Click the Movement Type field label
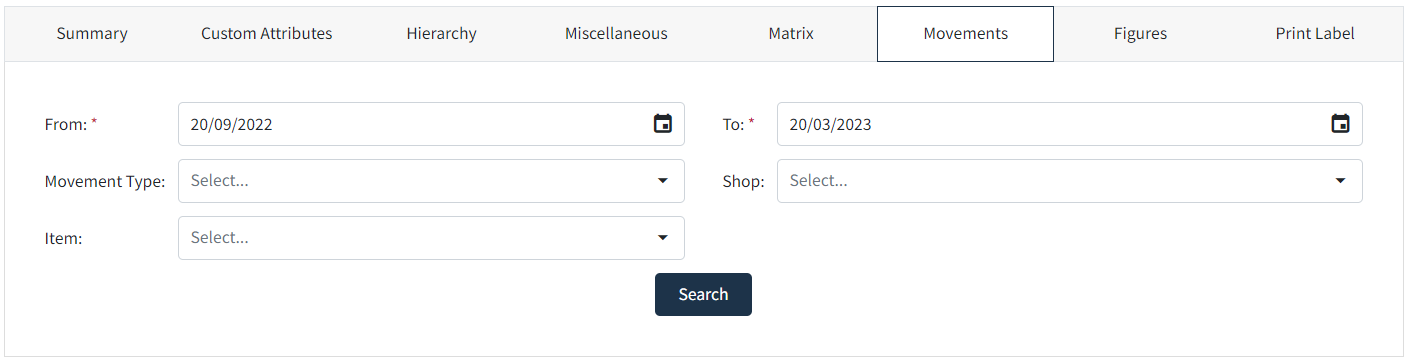 [x=105, y=182]
